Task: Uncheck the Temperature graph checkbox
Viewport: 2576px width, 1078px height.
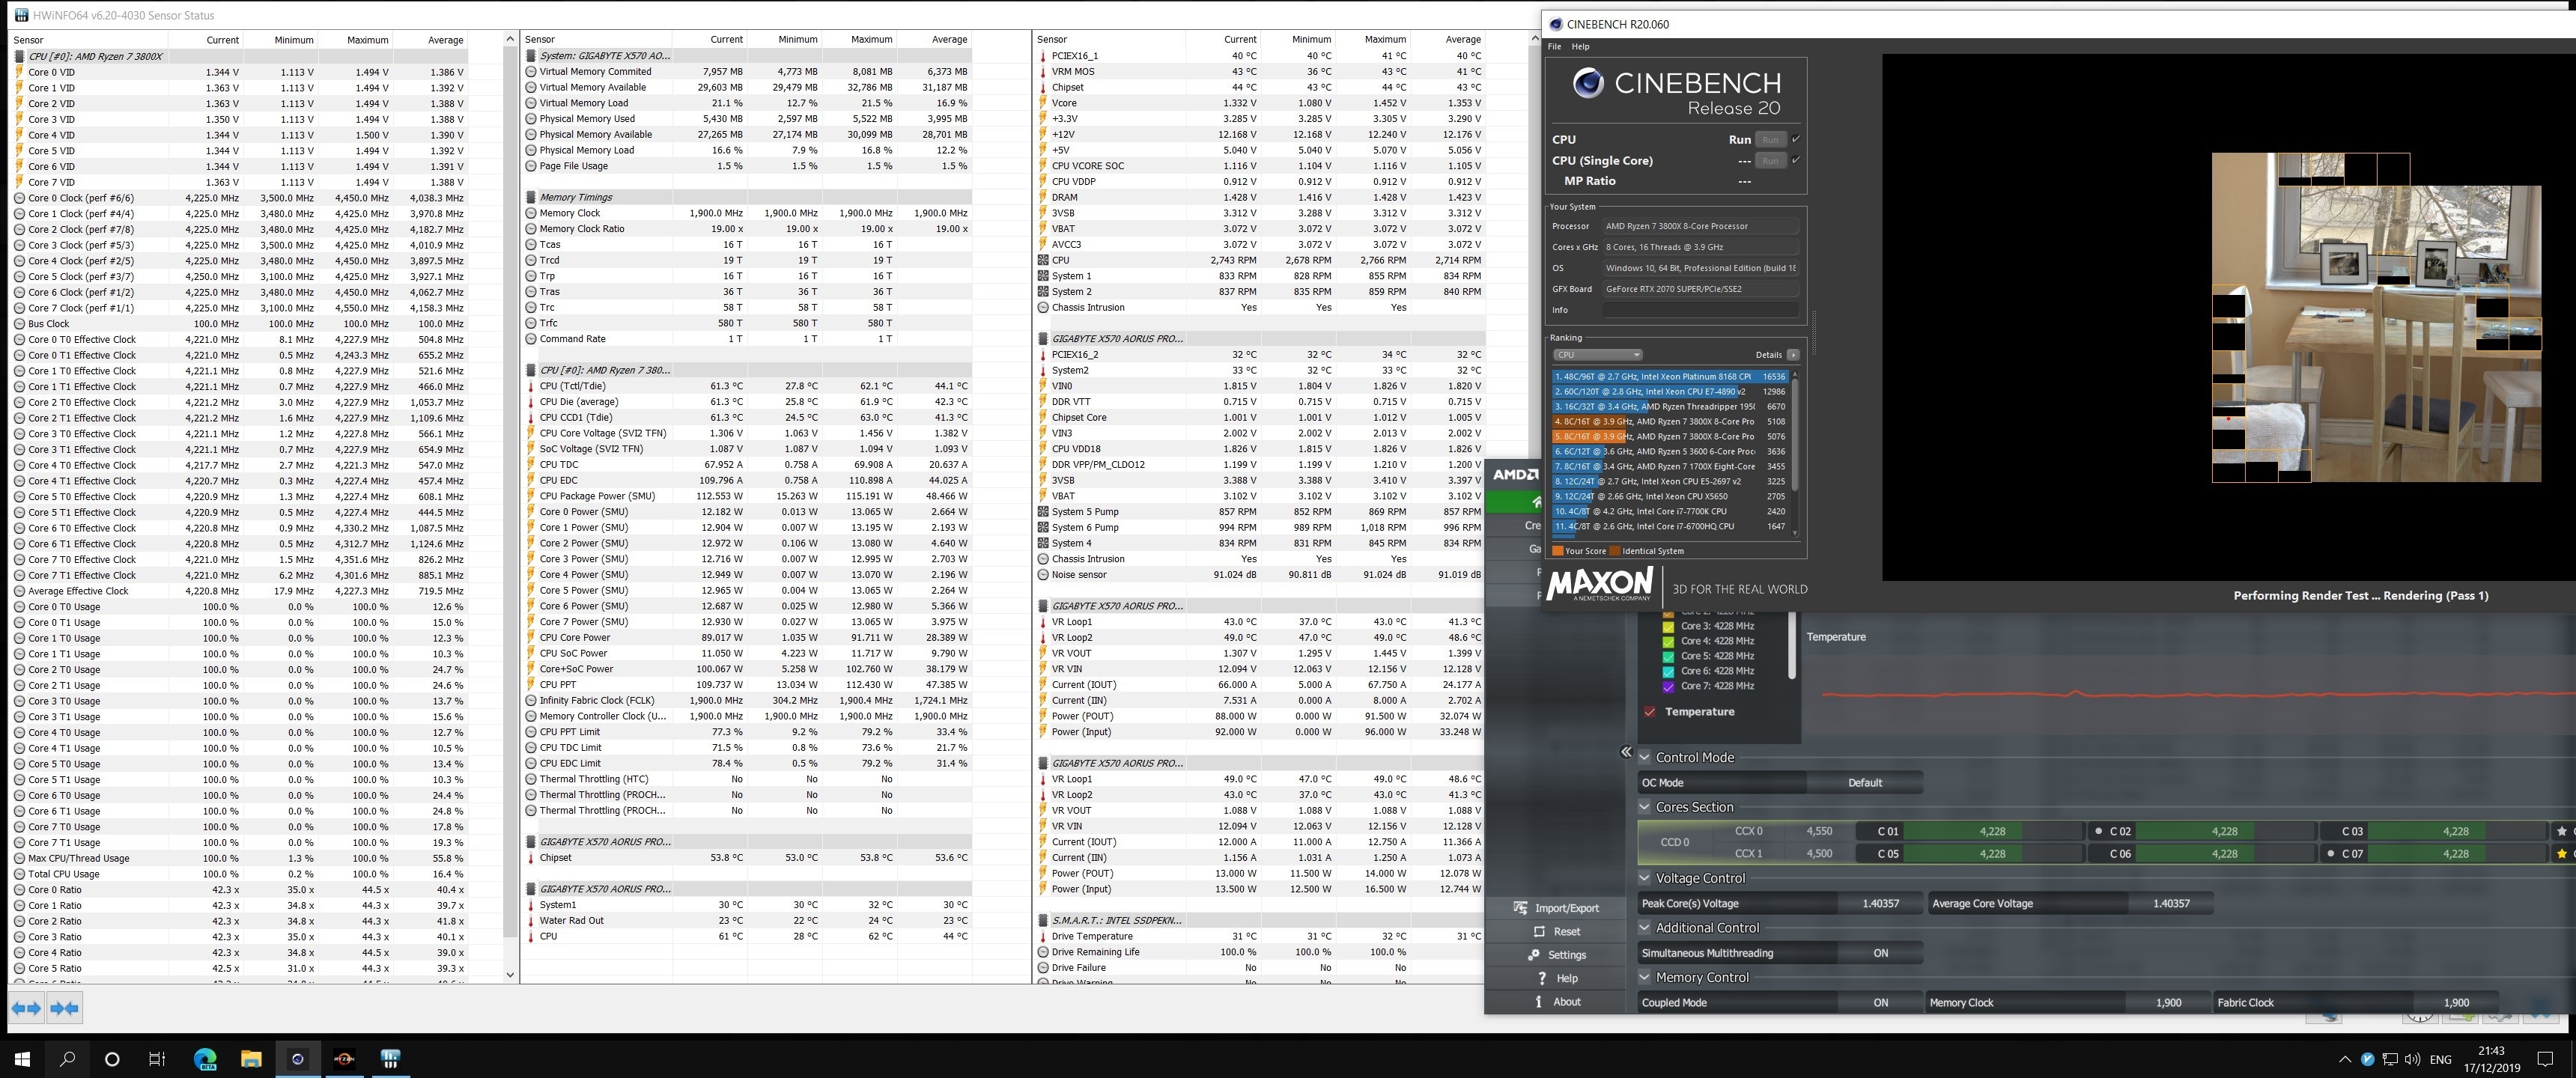Action: [1649, 712]
